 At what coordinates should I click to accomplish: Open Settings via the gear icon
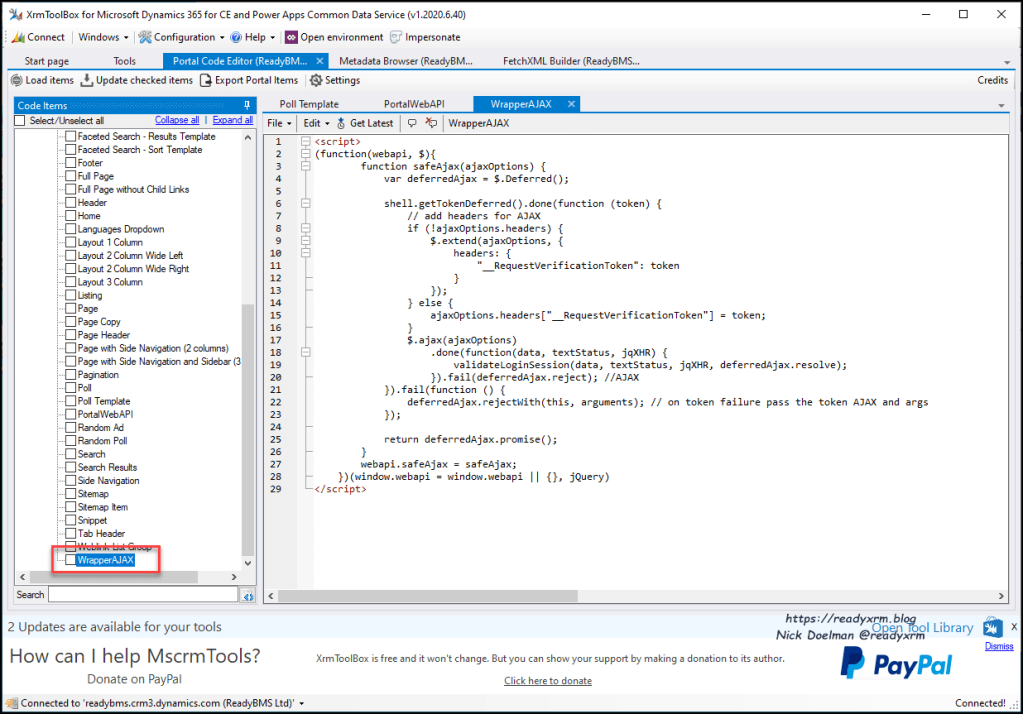click(x=316, y=80)
